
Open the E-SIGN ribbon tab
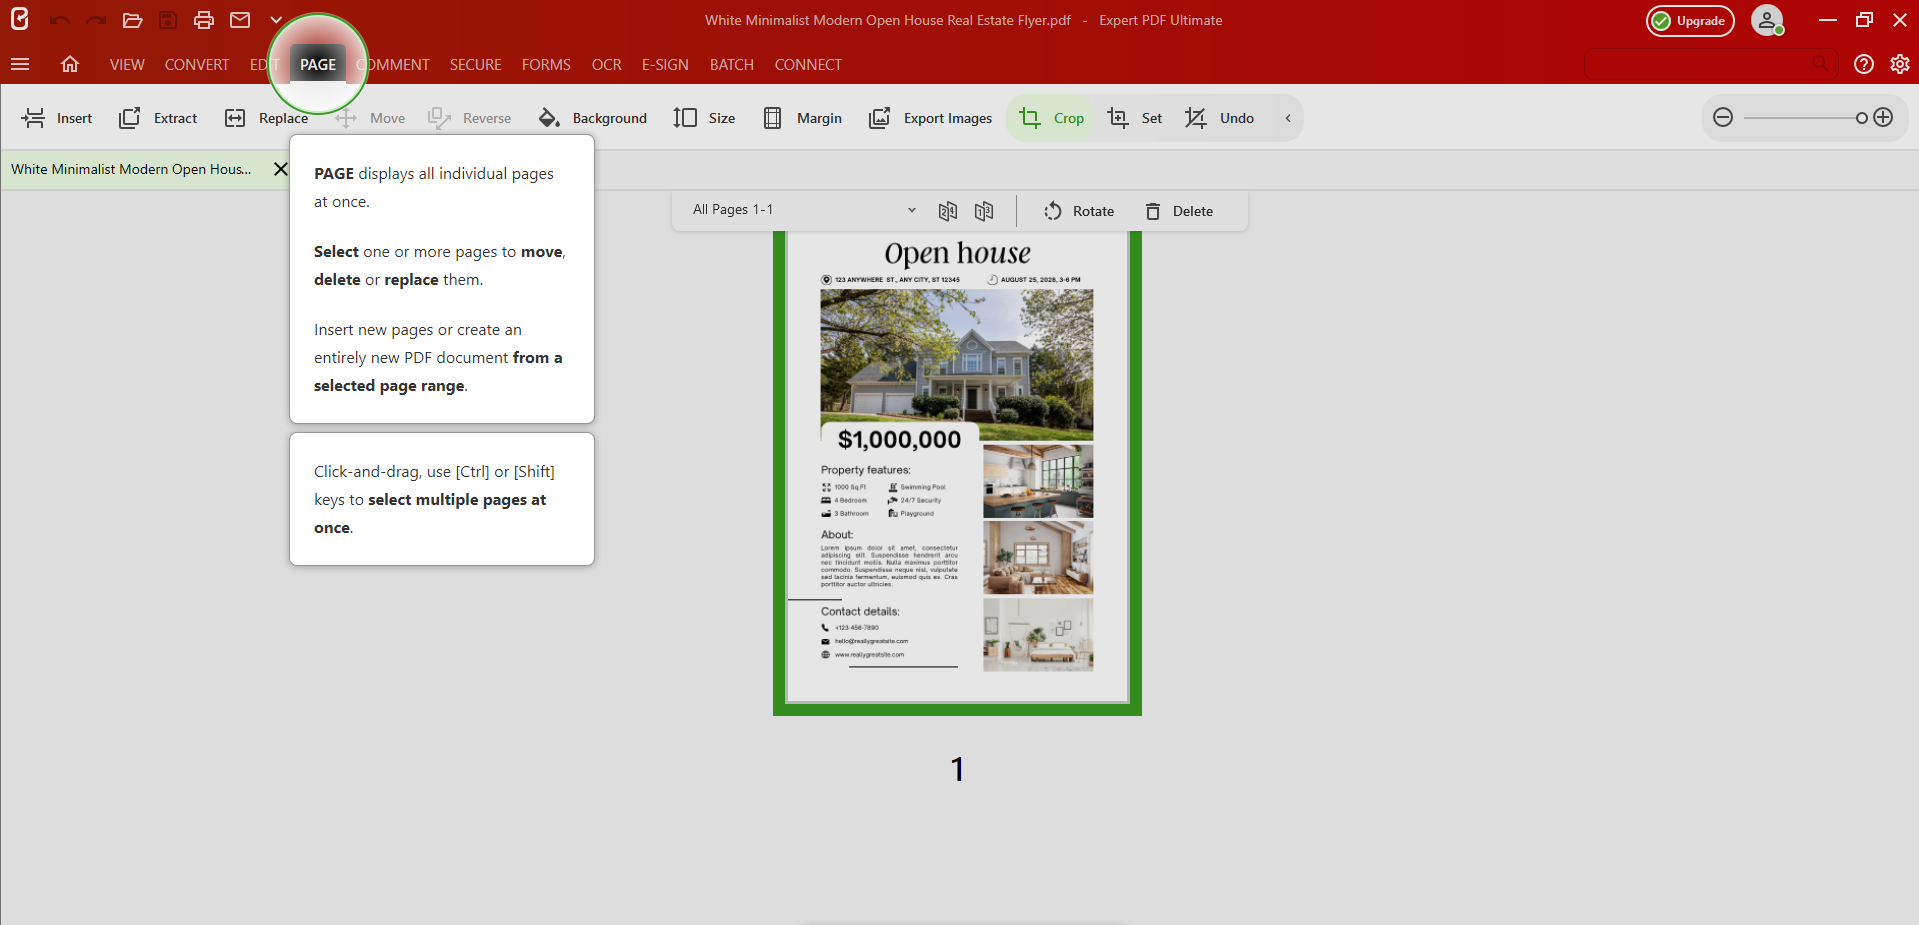pos(664,64)
